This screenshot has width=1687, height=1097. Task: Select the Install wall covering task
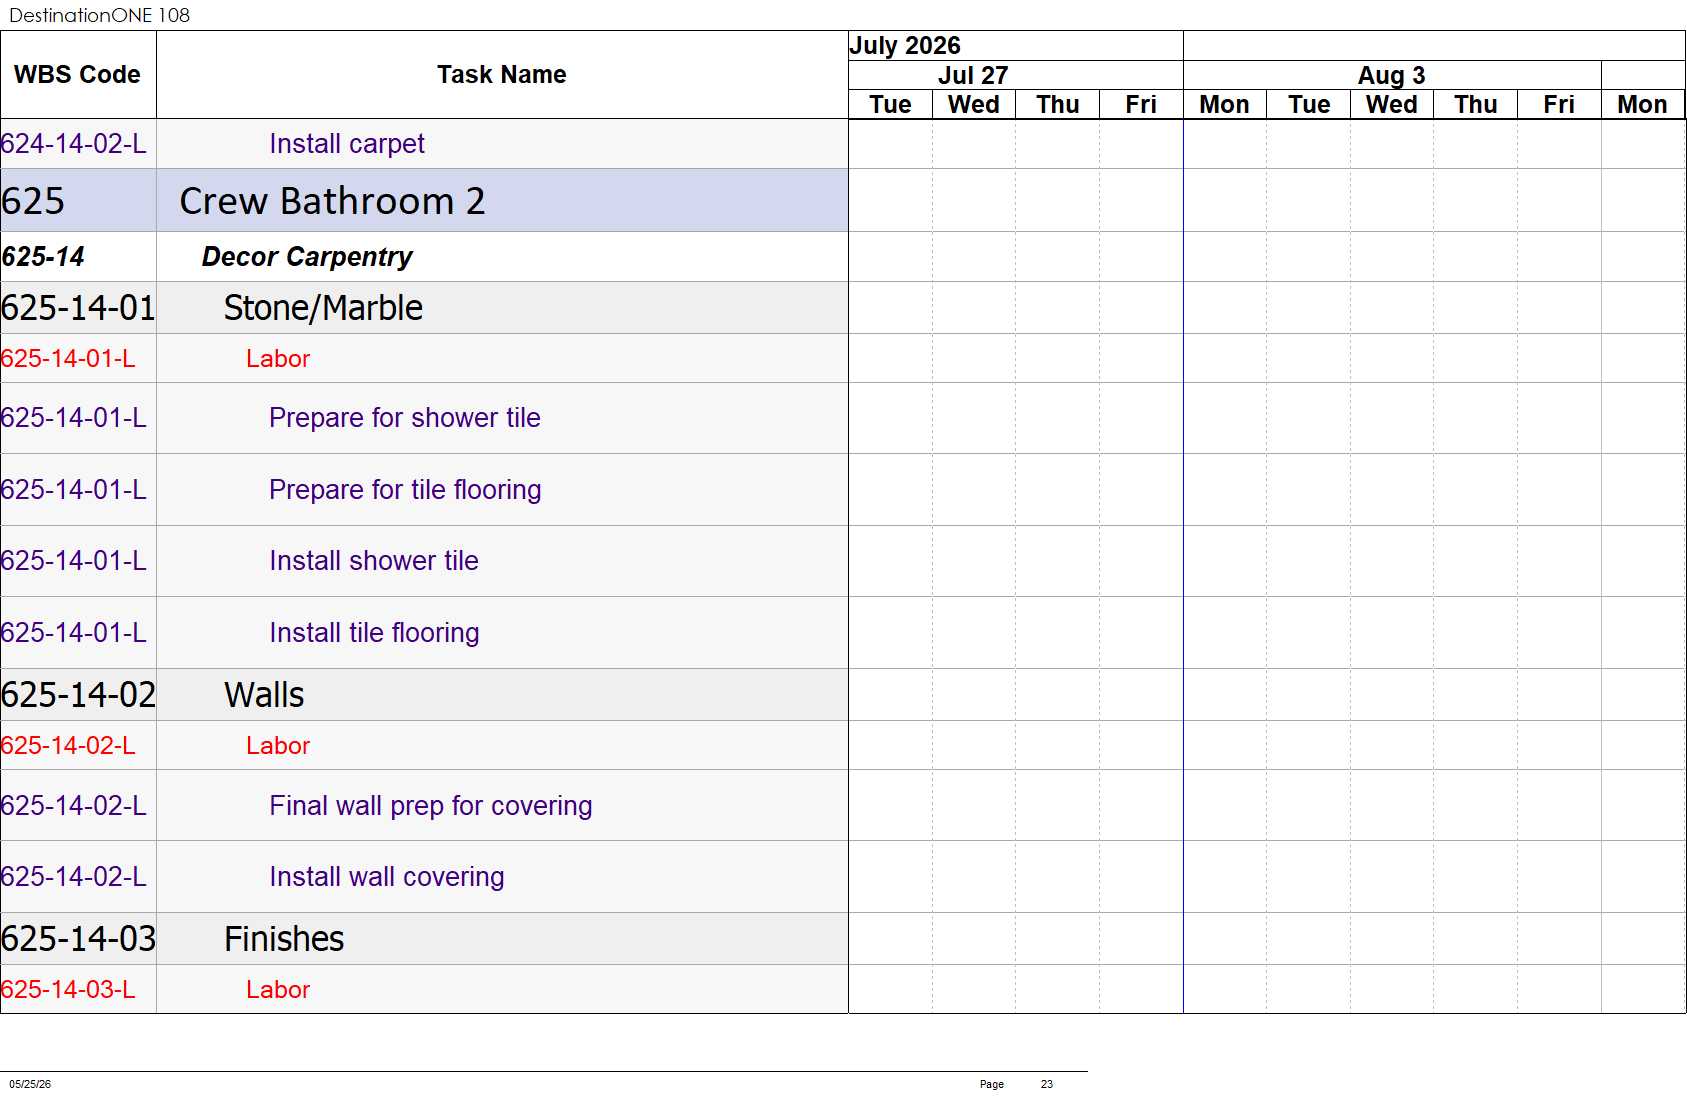point(386,877)
